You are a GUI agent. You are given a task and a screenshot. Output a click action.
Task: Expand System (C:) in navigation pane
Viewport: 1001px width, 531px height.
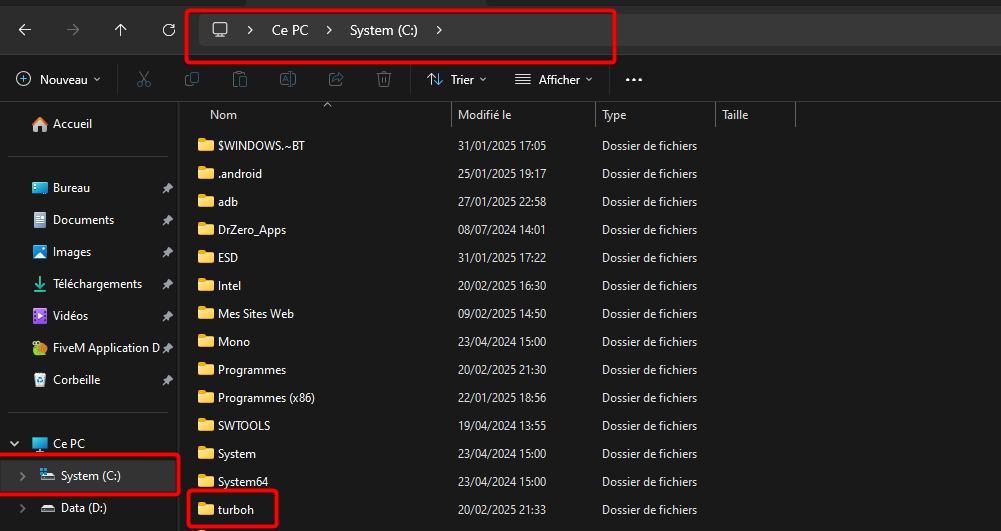(x=22, y=476)
